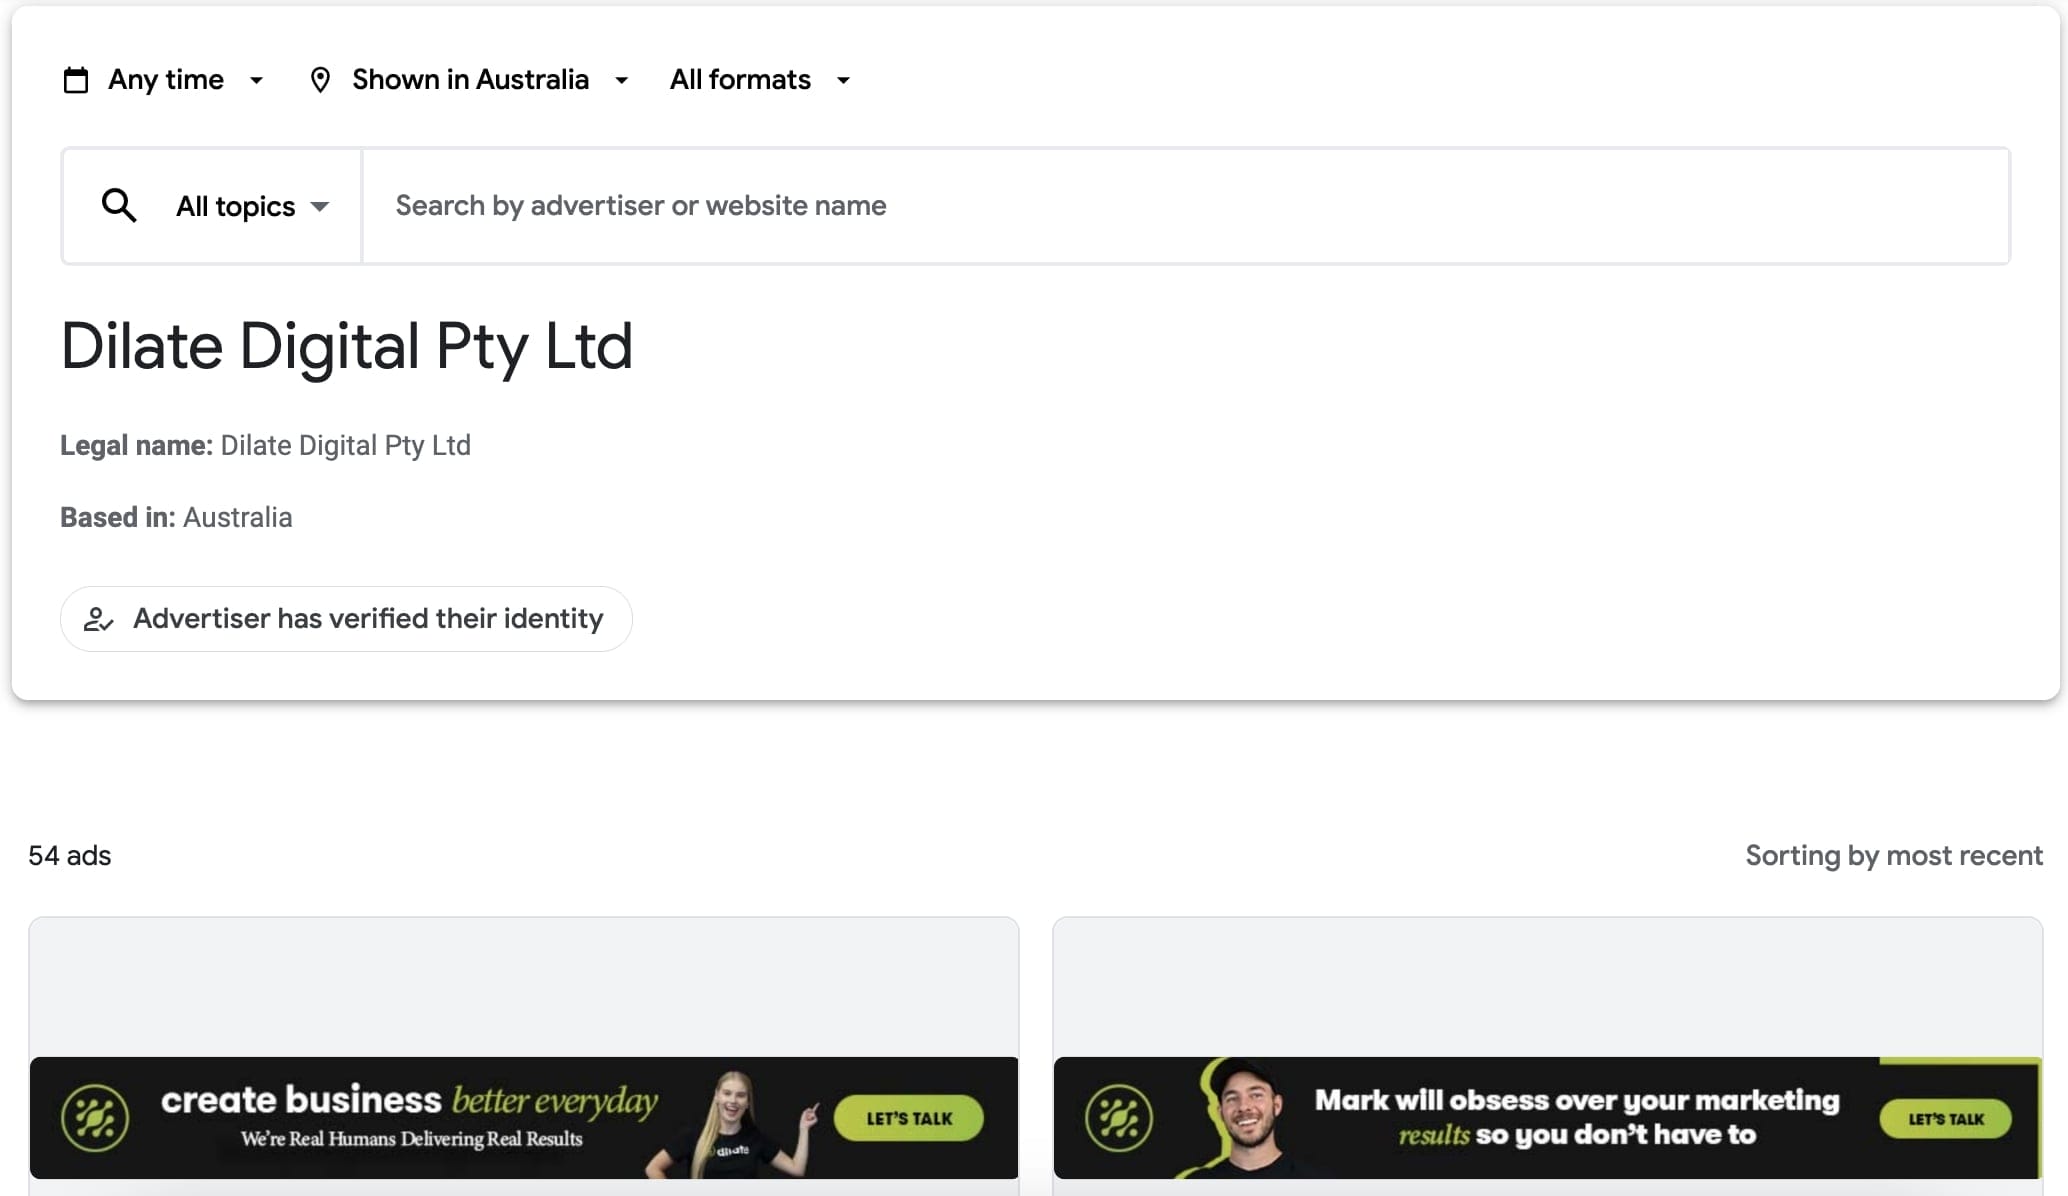Click the verified identity checkmark icon
The image size is (2068, 1196).
point(98,618)
